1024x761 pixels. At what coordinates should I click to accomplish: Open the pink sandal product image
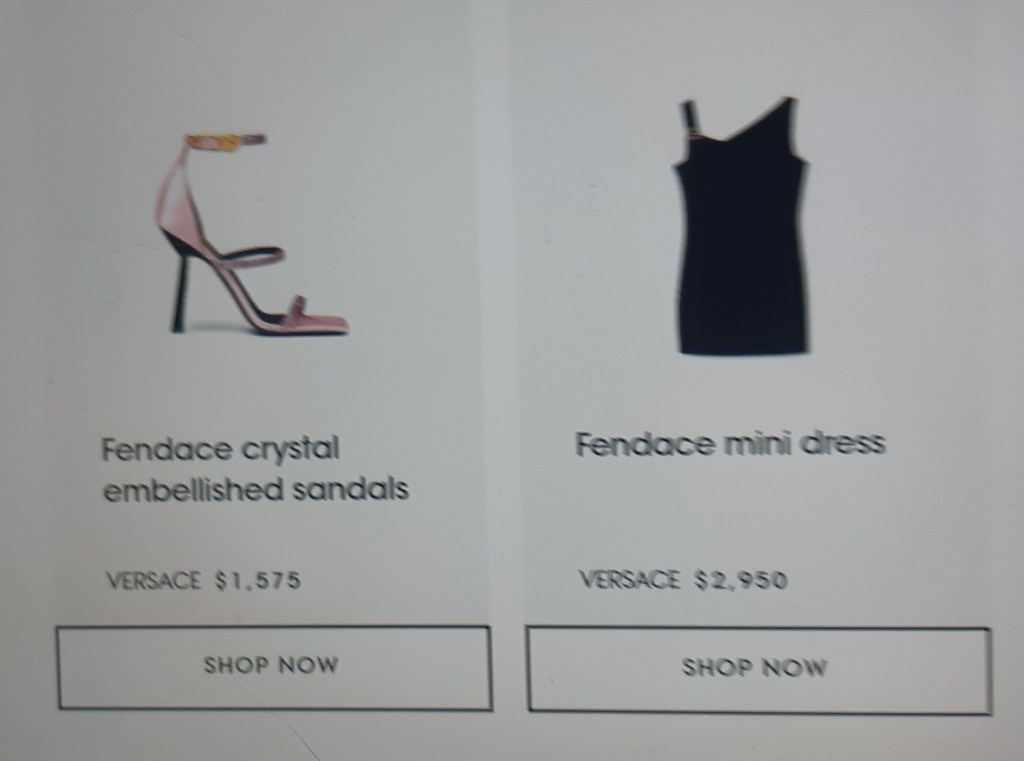251,234
